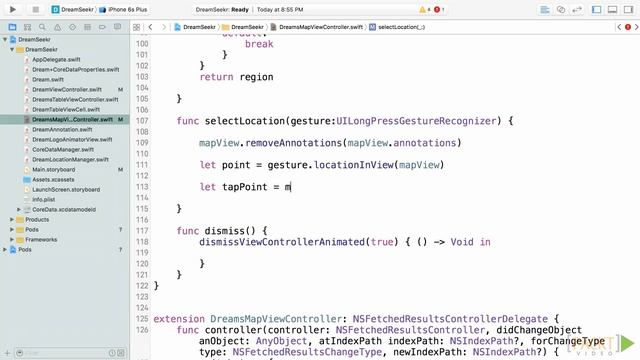Image resolution: width=640 pixels, height=360 pixels.
Task: Open the red error indicator in the activity bar
Action: [x=439, y=9]
